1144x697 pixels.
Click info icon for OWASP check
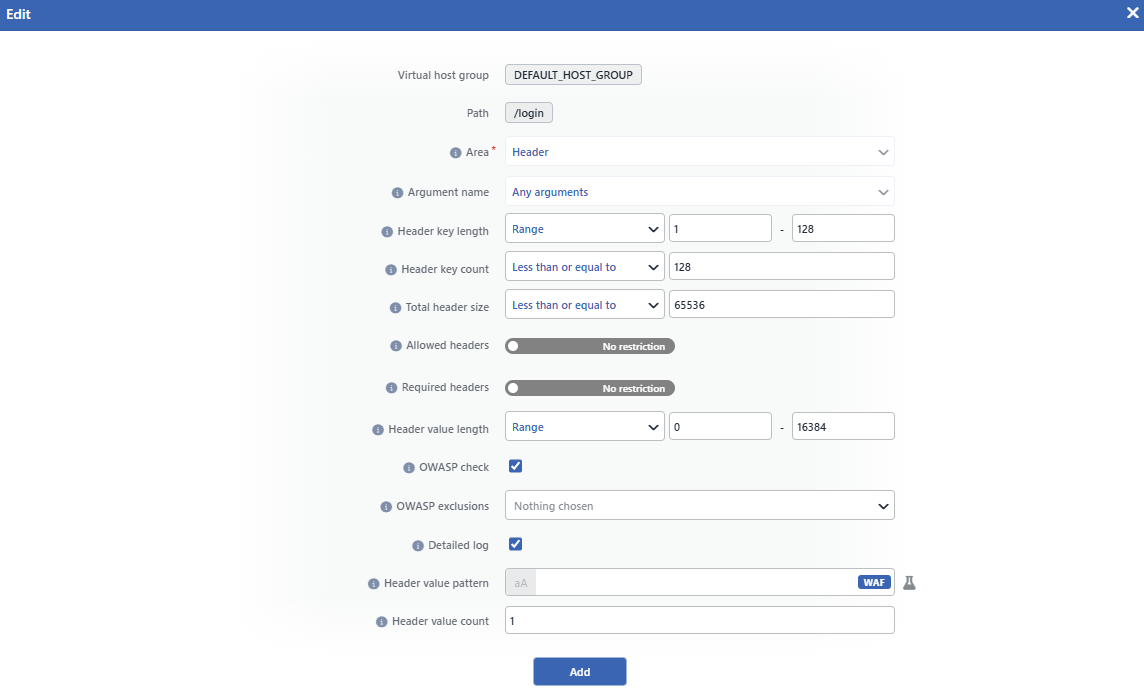(x=409, y=467)
